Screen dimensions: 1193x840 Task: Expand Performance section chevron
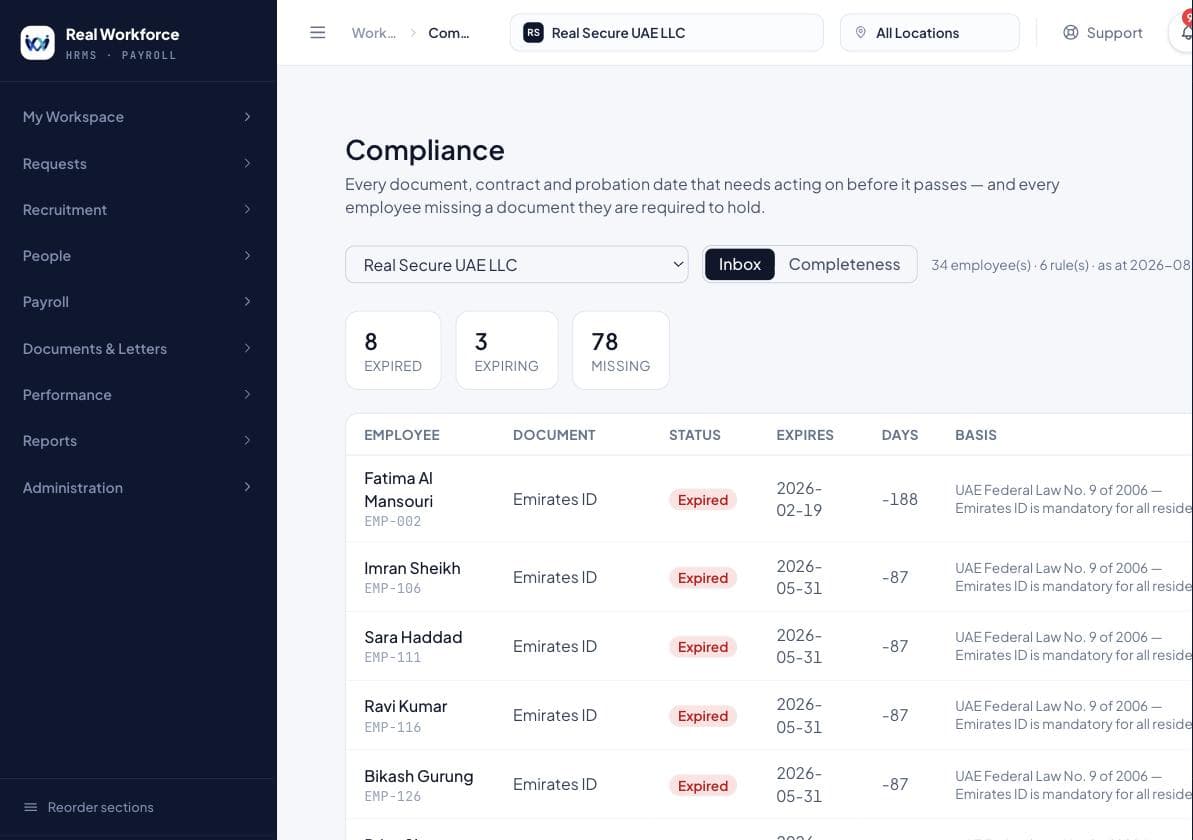click(247, 394)
